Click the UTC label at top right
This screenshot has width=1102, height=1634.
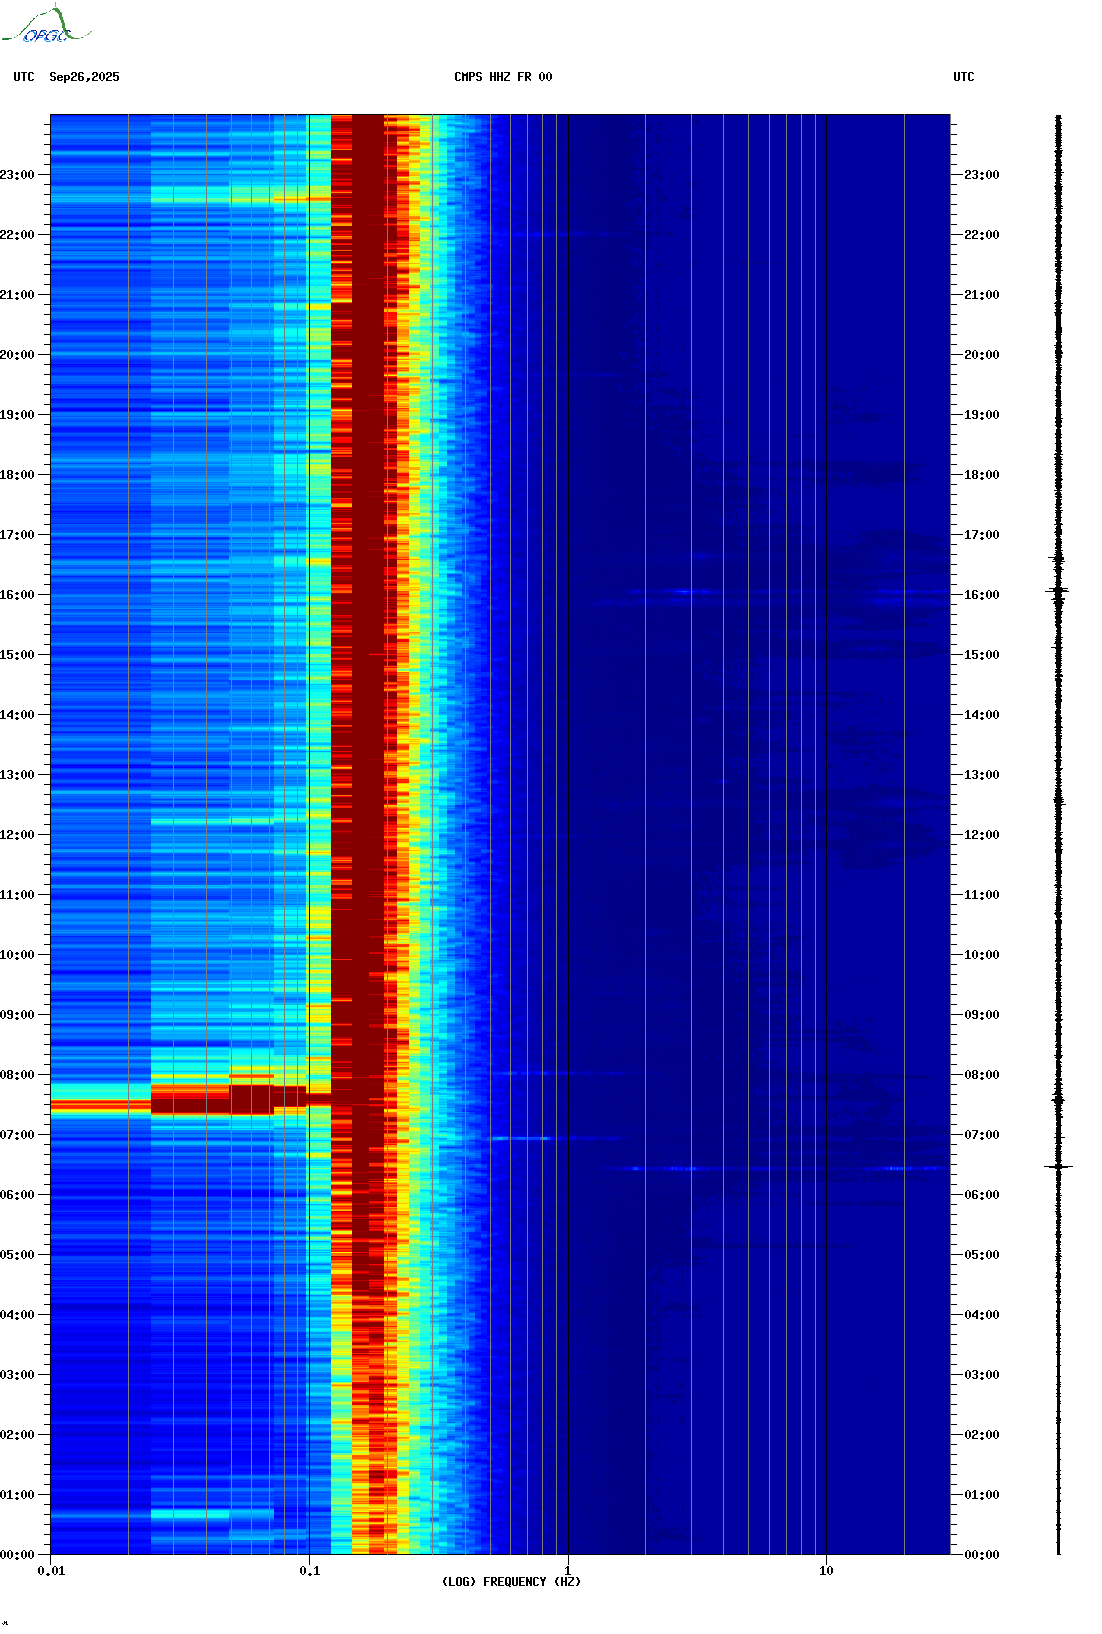click(963, 77)
